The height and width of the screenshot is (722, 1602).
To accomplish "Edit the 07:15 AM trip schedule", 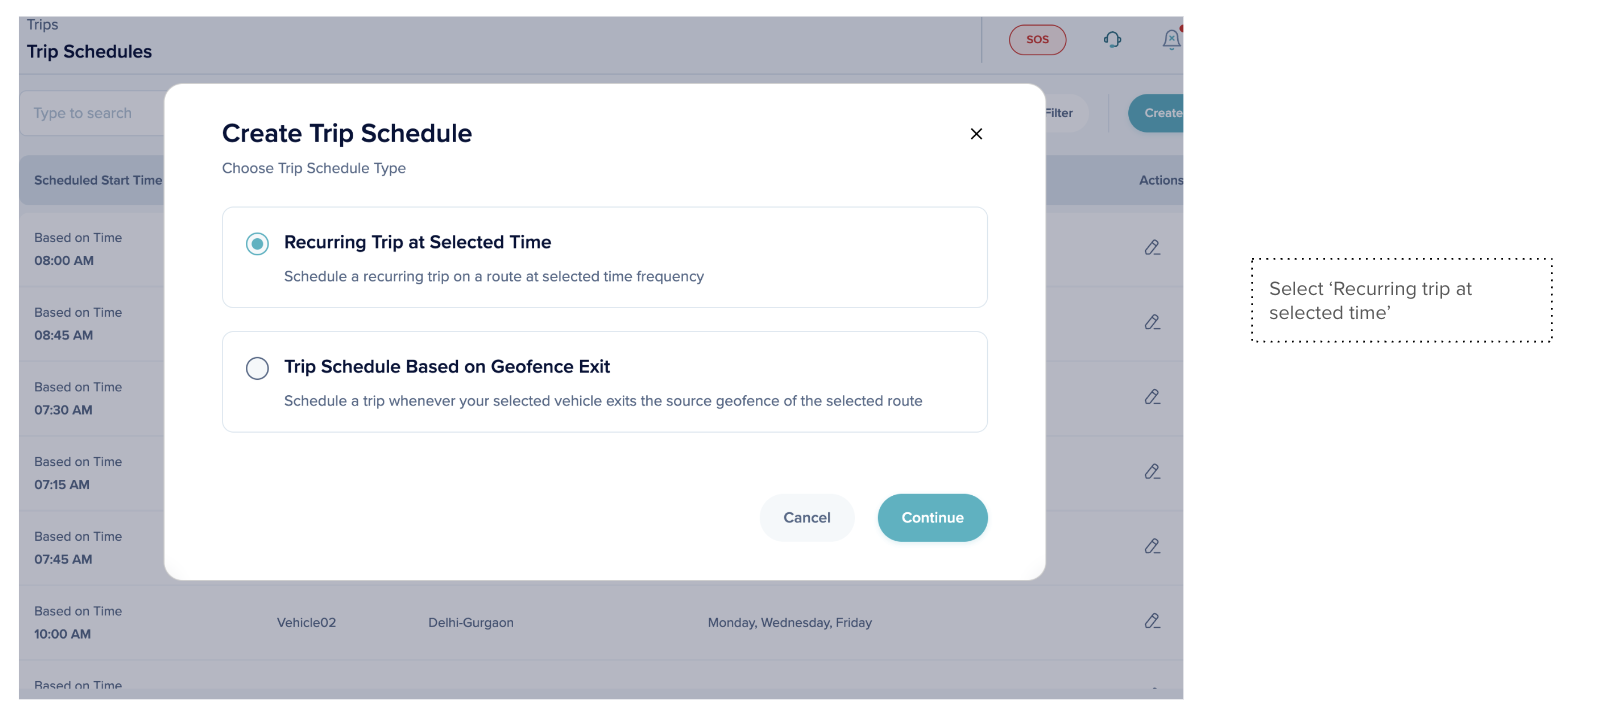I will pos(1152,472).
